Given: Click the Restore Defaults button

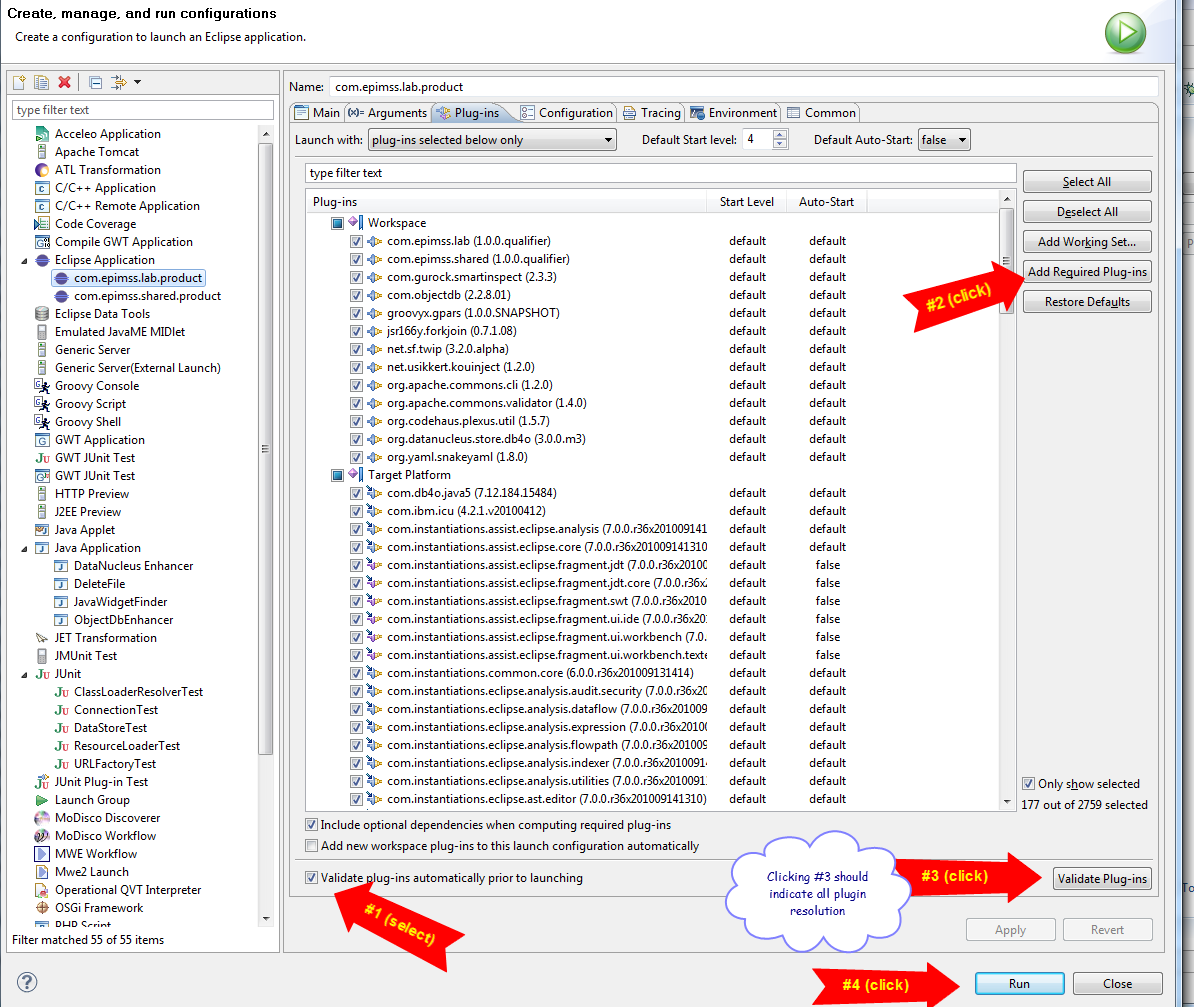Looking at the screenshot, I should tap(1087, 302).
